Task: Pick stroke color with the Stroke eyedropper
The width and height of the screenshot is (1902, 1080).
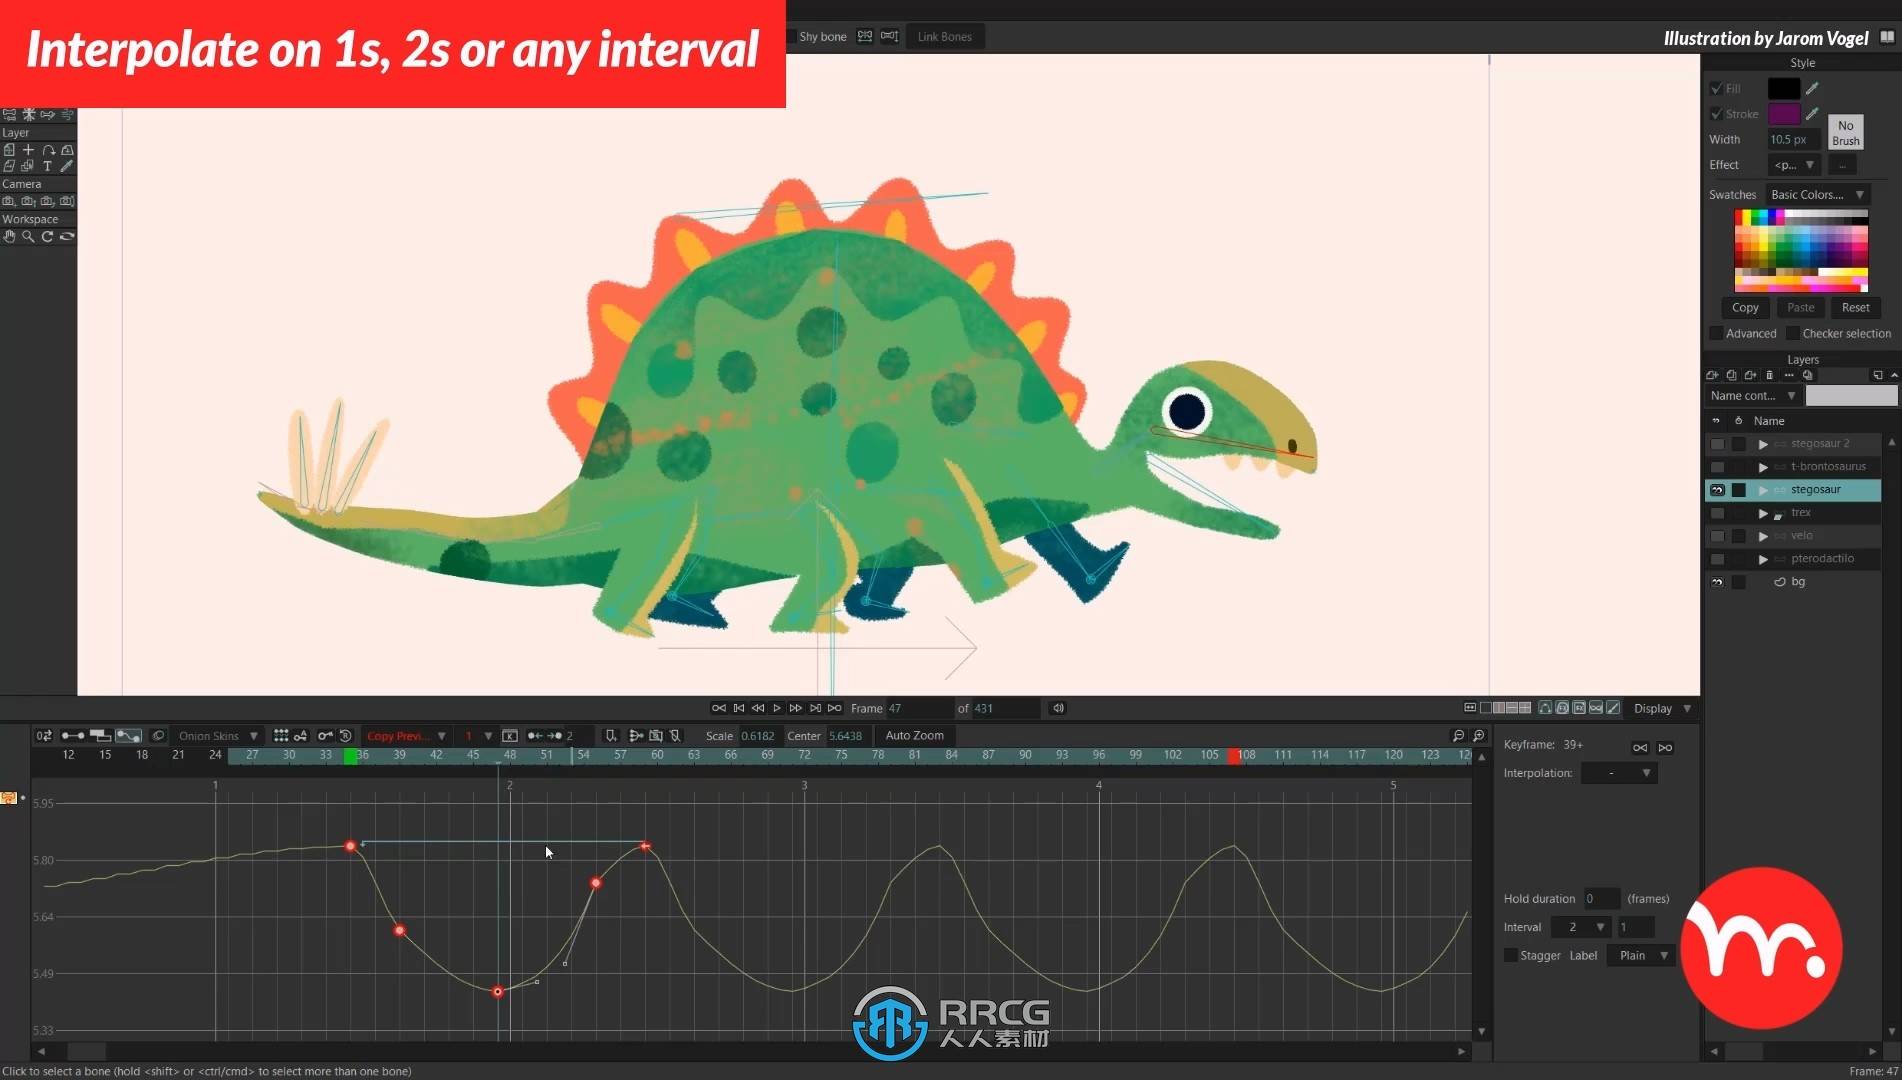Action: (1812, 114)
